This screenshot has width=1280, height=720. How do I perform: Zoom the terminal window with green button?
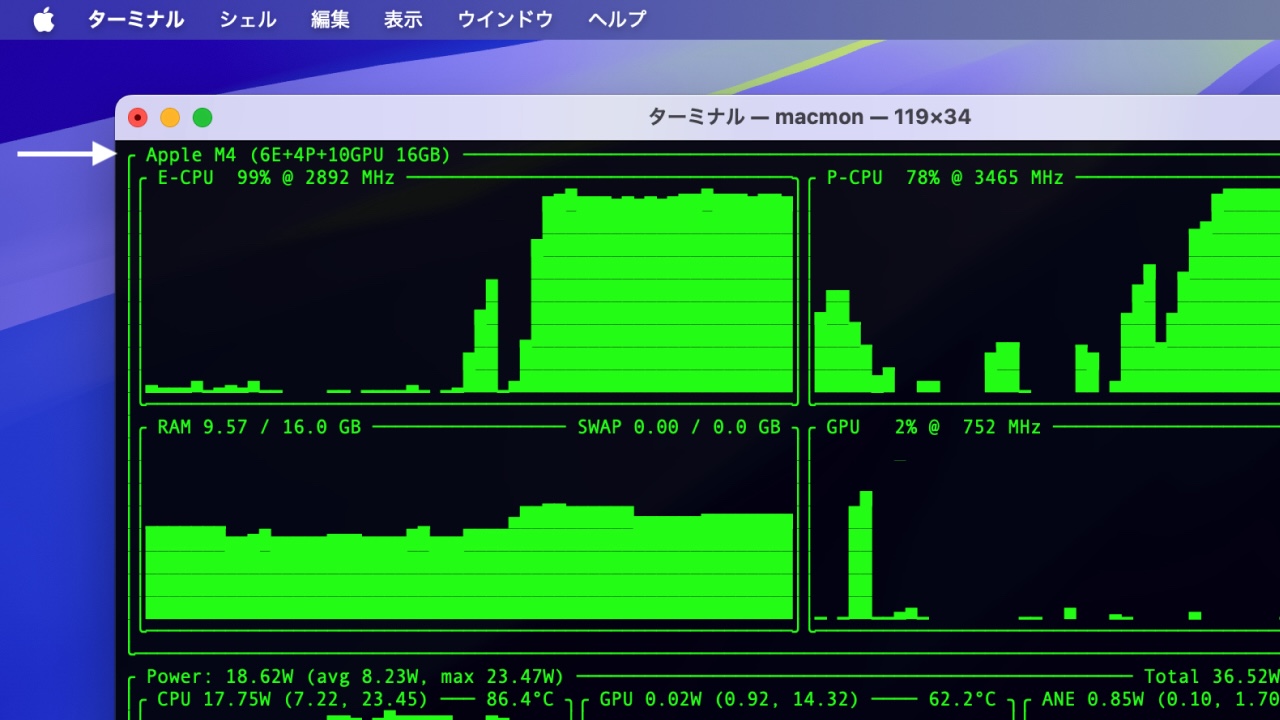coord(202,118)
